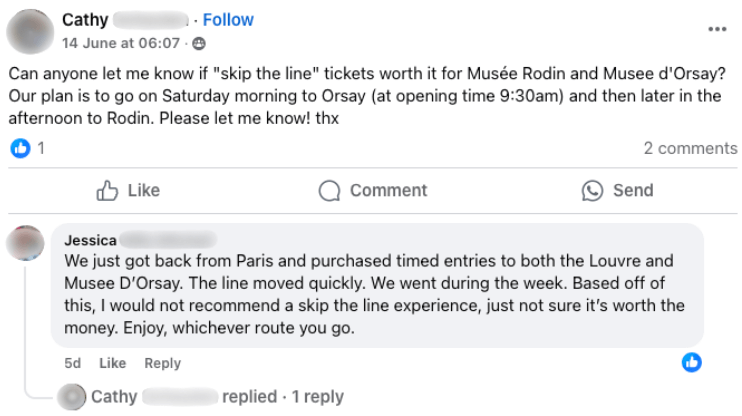Open Jessica's profile from her comment name
Viewport: 742px width, 416px height.
click(90, 240)
